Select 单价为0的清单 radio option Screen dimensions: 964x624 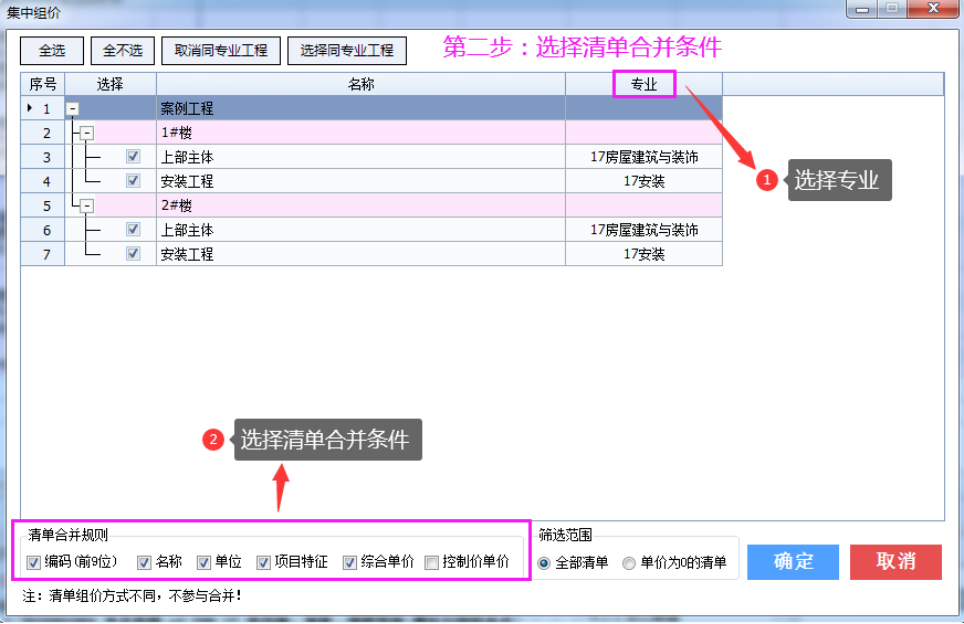(x=629, y=563)
